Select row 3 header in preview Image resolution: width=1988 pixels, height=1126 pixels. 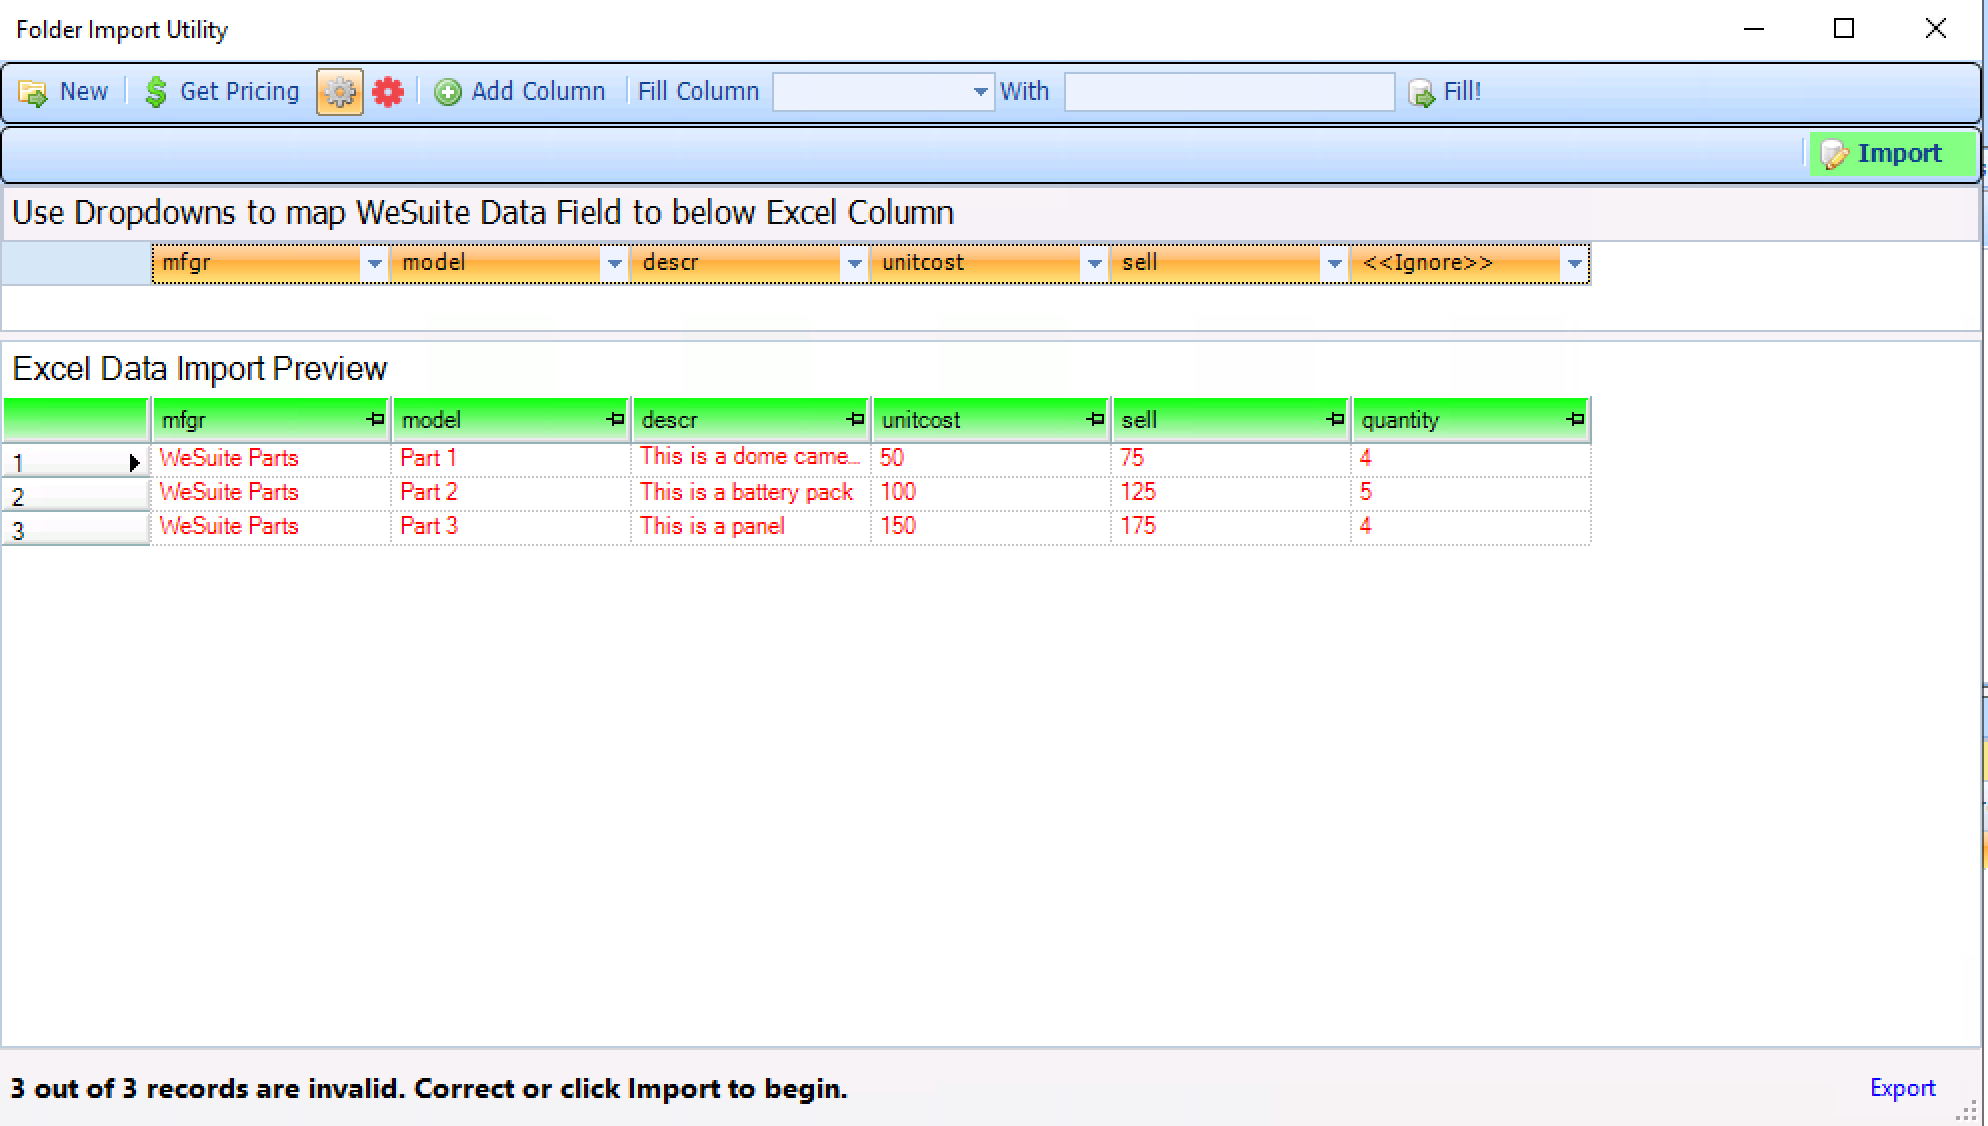coord(75,529)
